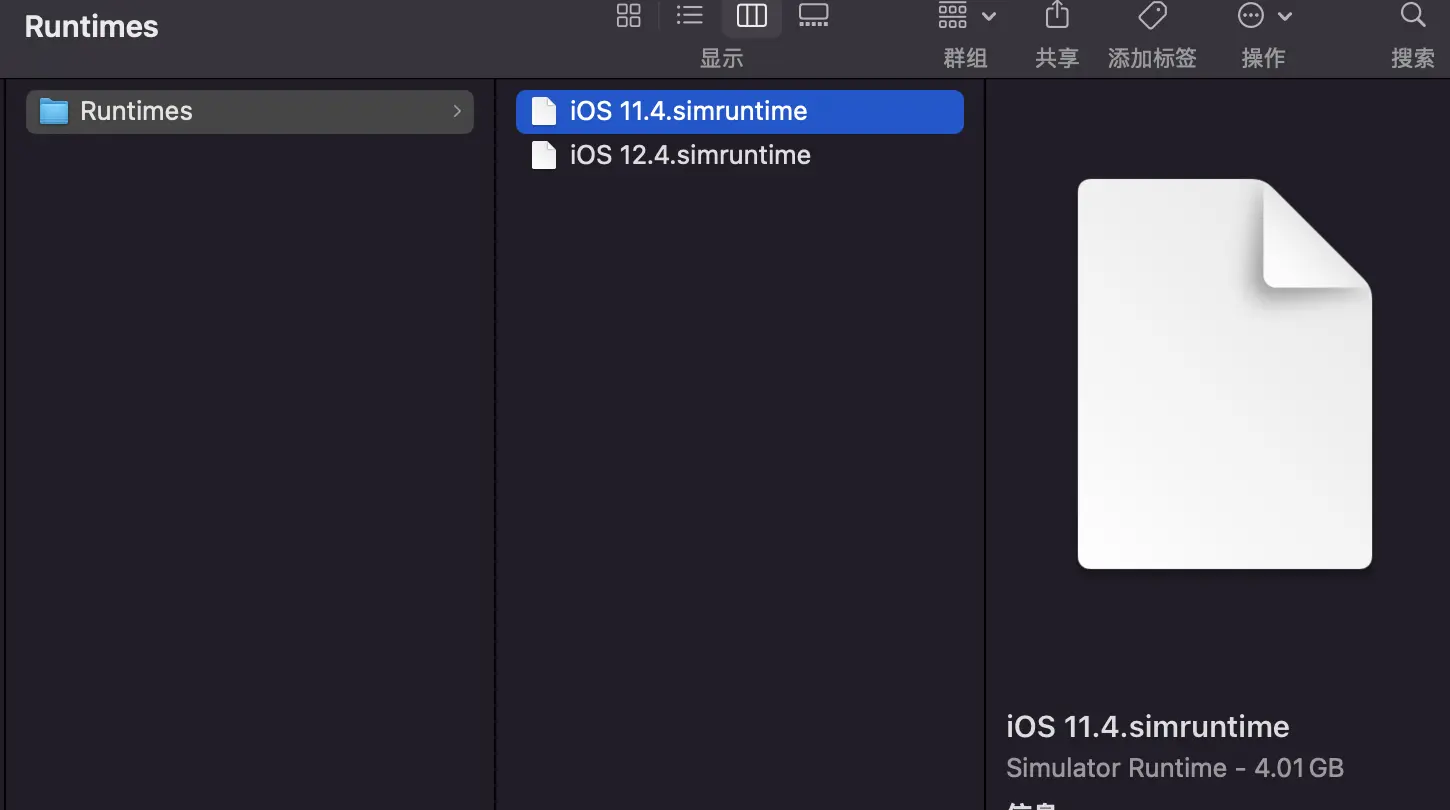Click the chevron on the Runtimes row
Screen dimensions: 1450x810
457,111
